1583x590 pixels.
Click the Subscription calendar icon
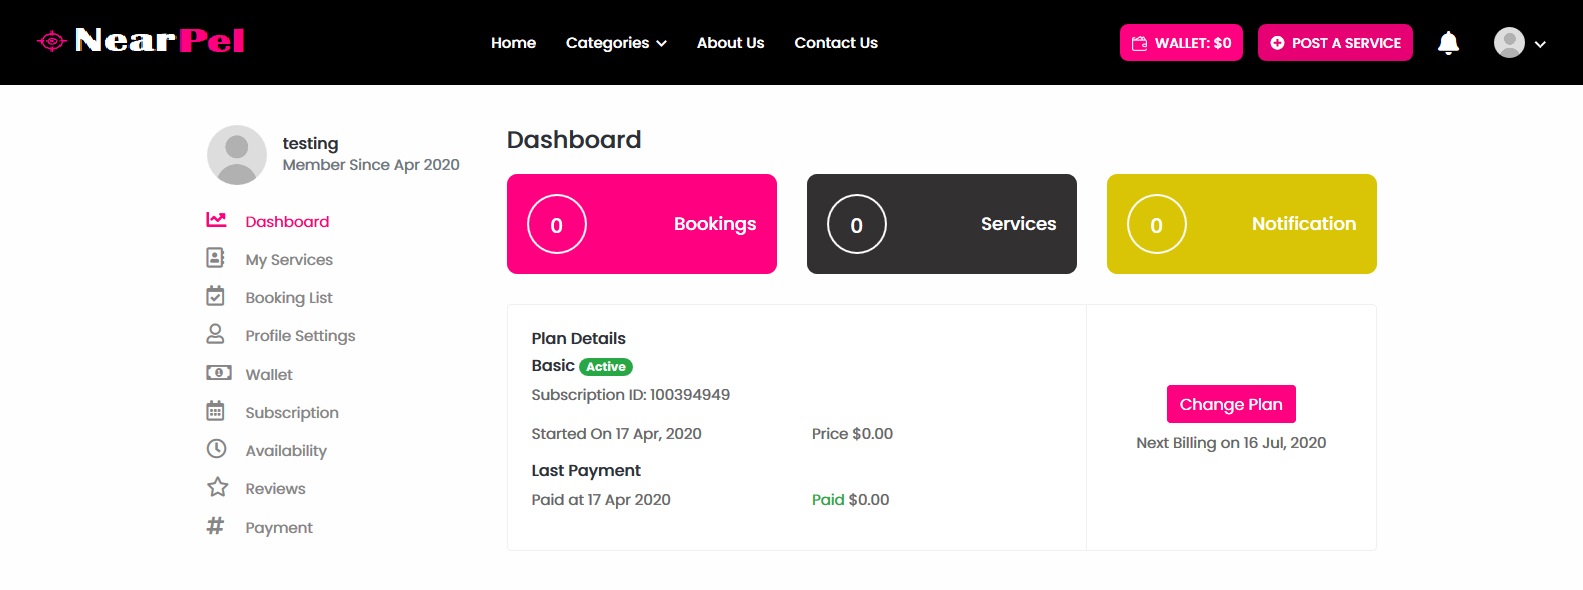(x=215, y=411)
